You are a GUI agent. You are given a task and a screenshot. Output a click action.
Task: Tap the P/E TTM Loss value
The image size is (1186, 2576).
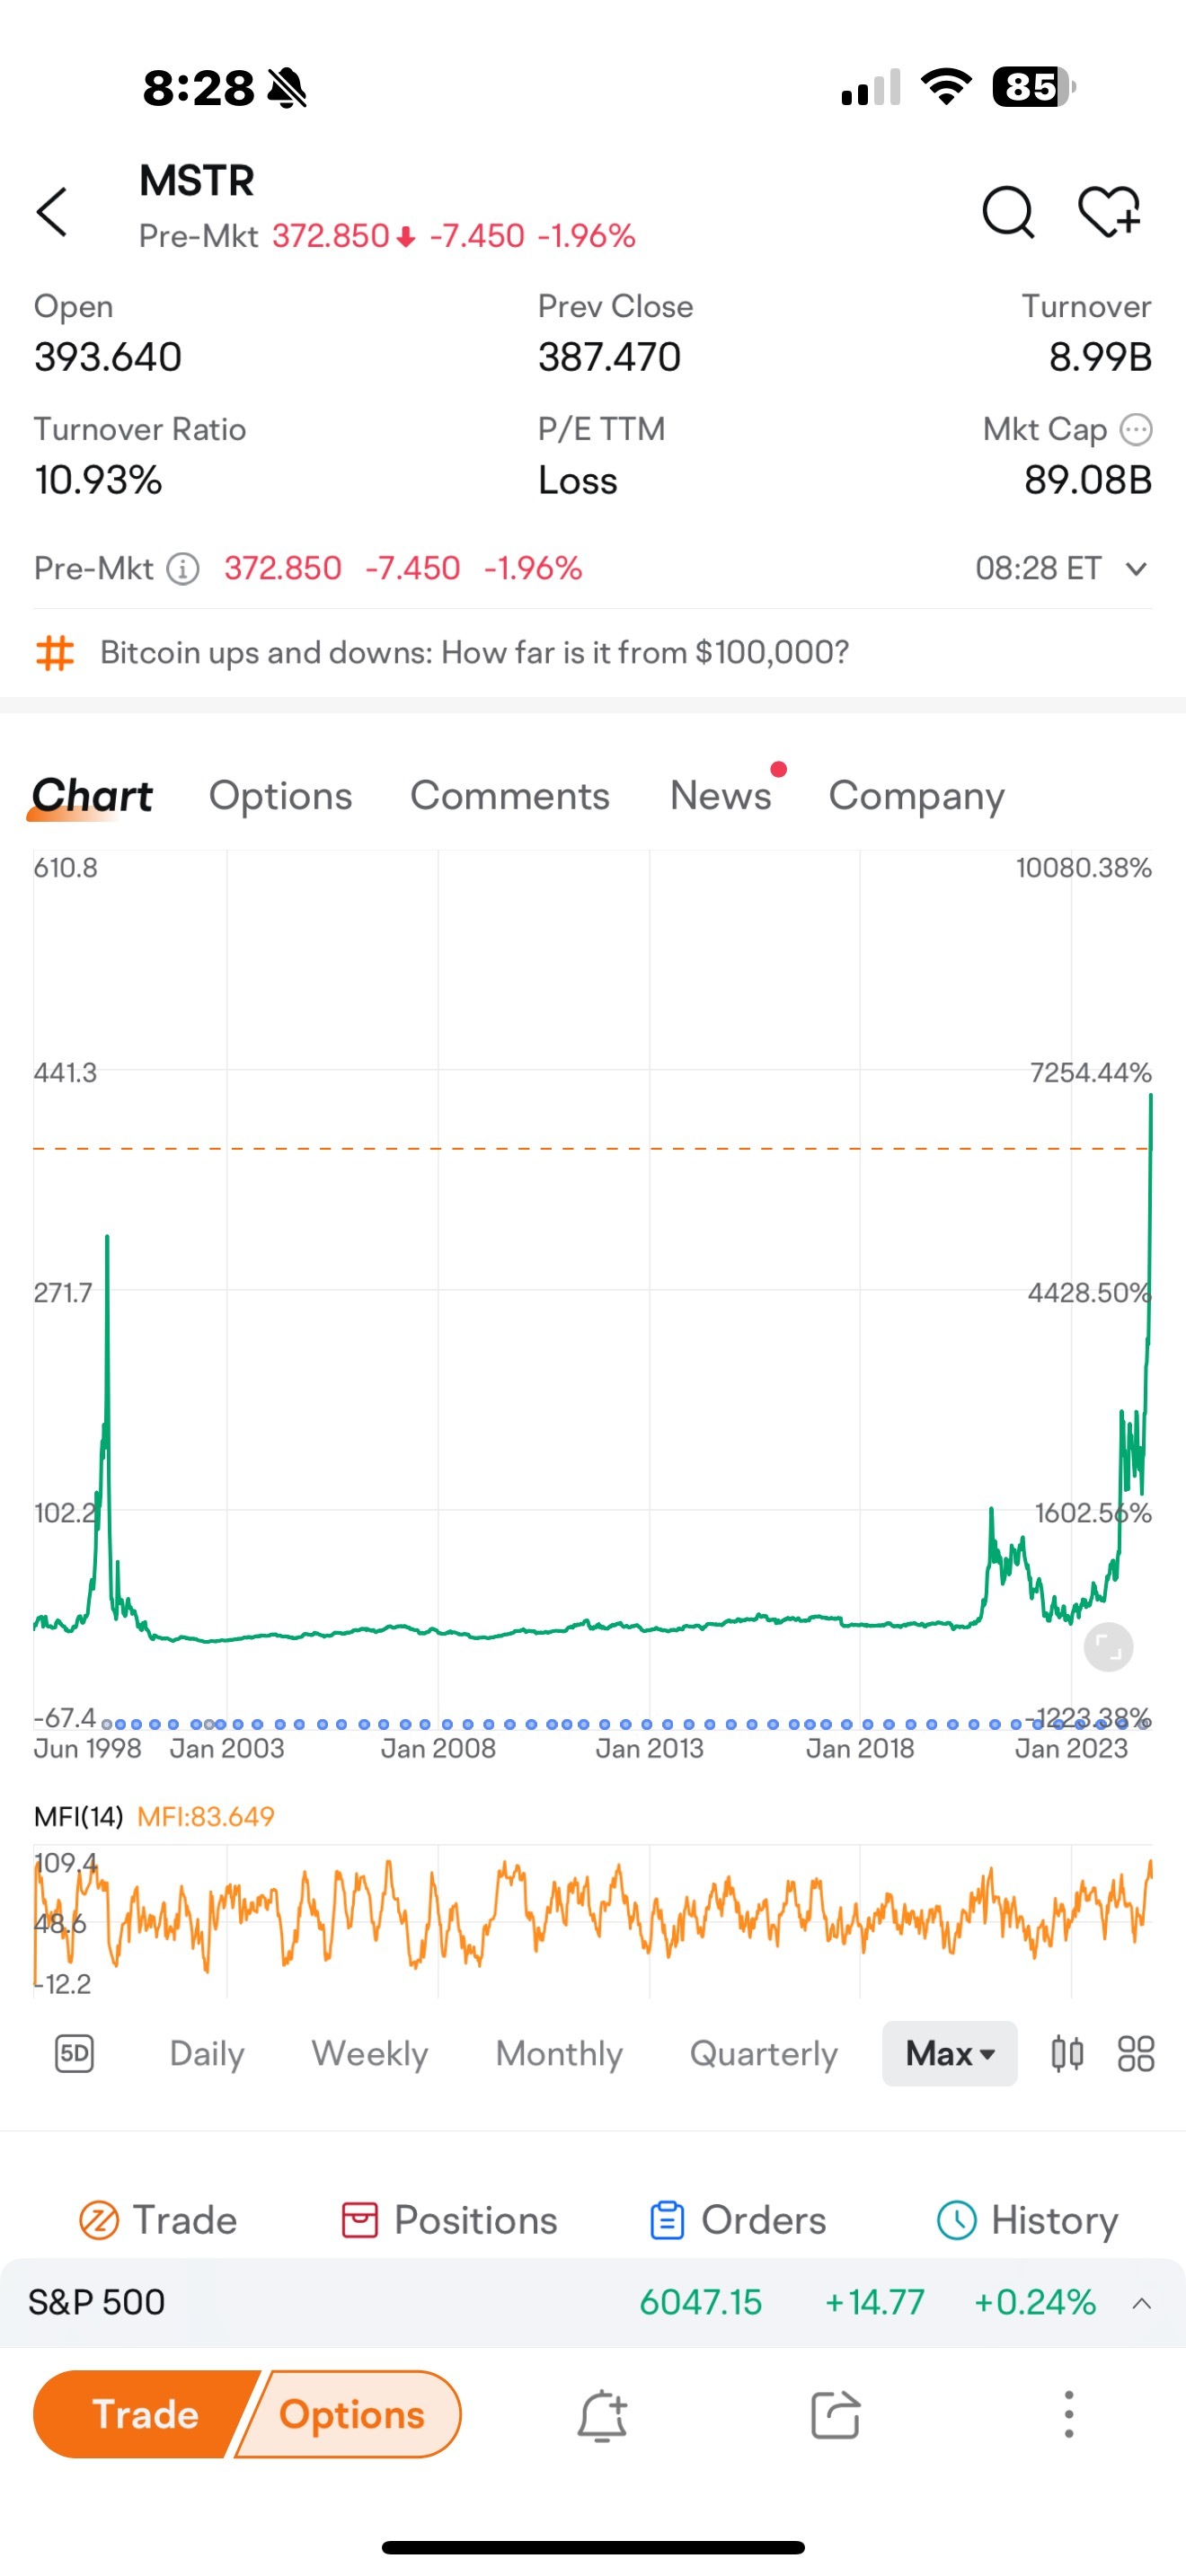pos(577,481)
